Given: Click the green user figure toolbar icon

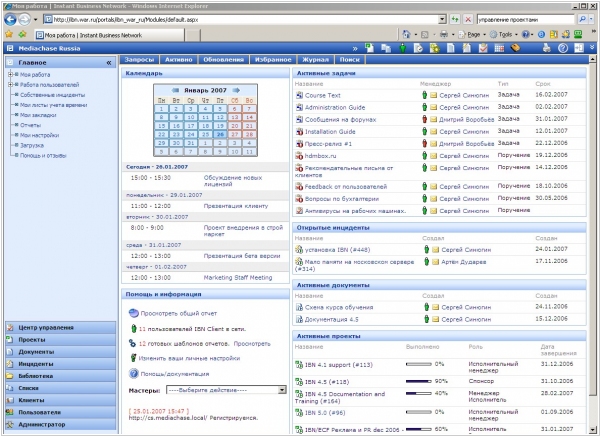Looking at the screenshot, I should coord(403,48).
